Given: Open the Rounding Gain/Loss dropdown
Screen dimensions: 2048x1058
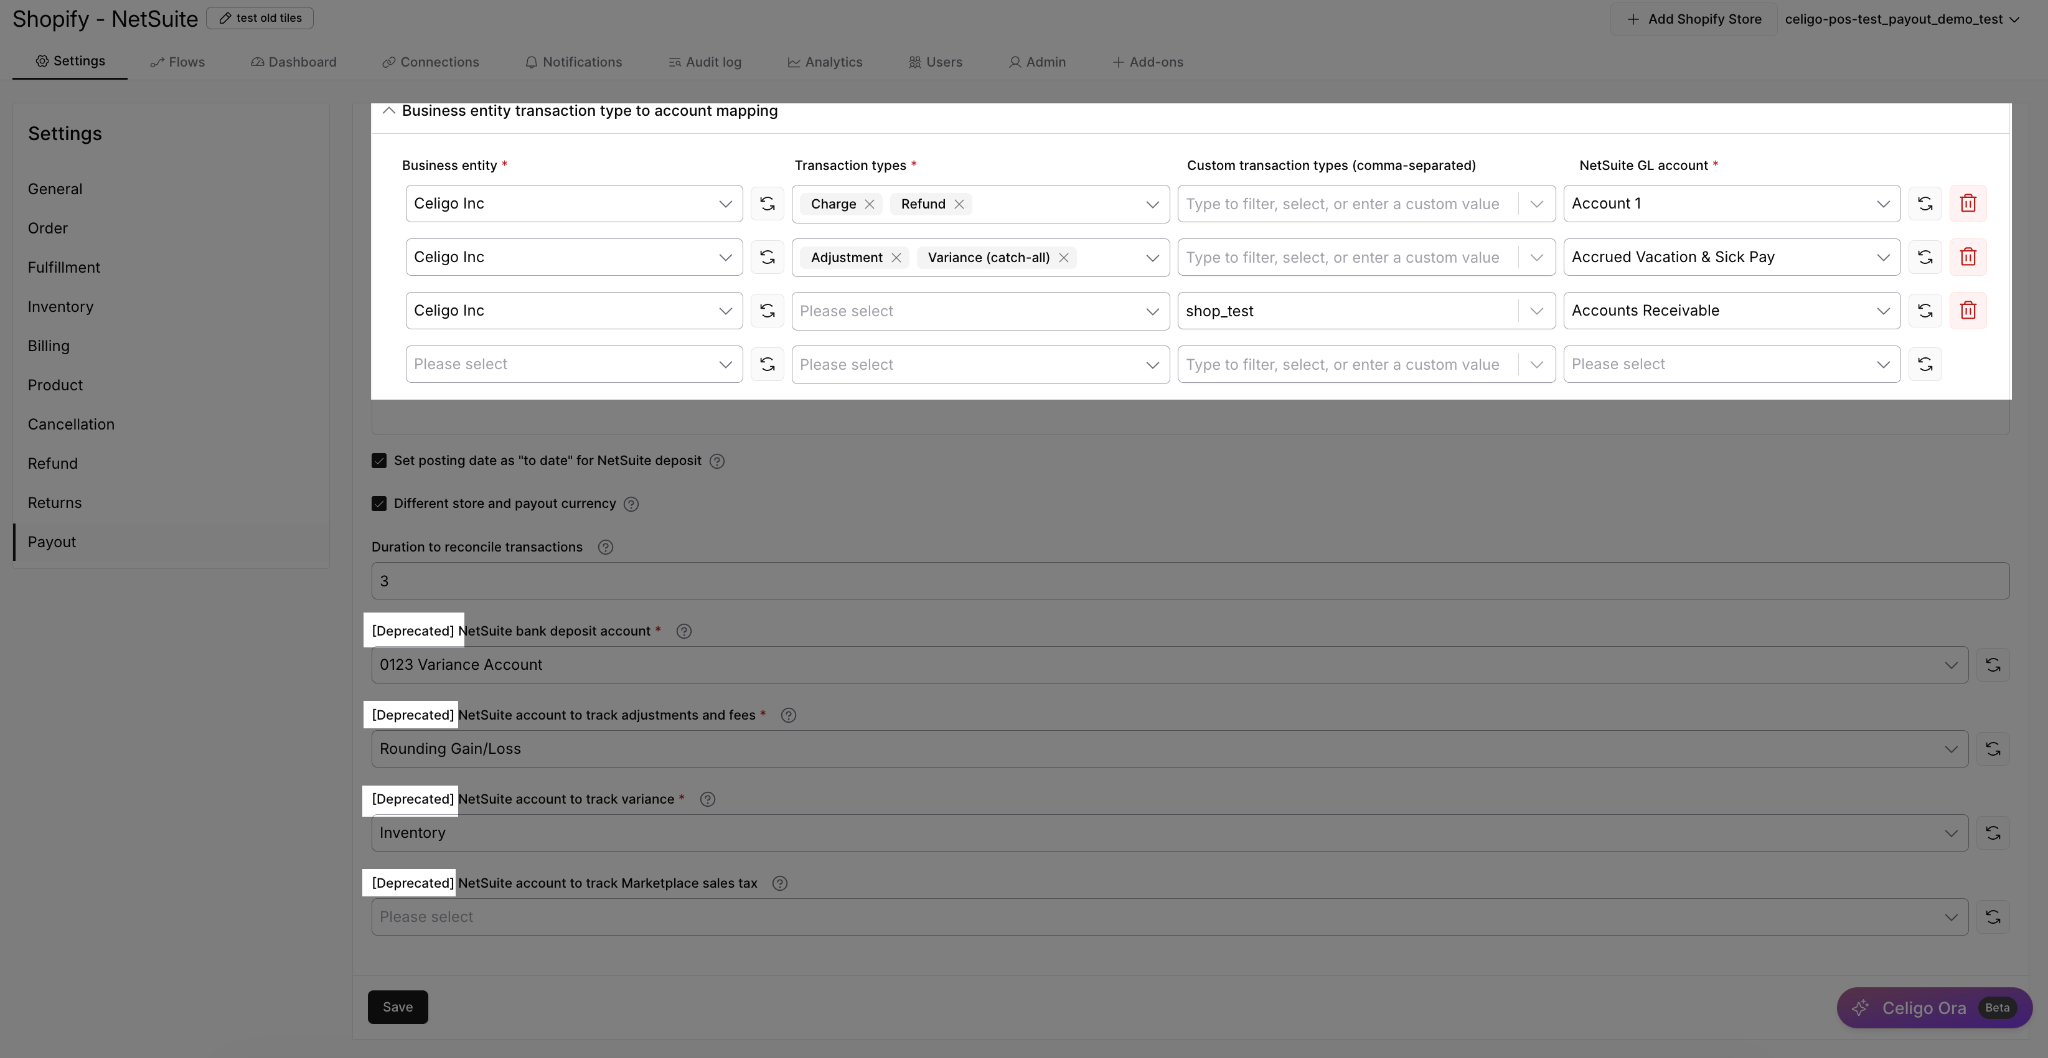Looking at the screenshot, I should pyautogui.click(x=1169, y=749).
